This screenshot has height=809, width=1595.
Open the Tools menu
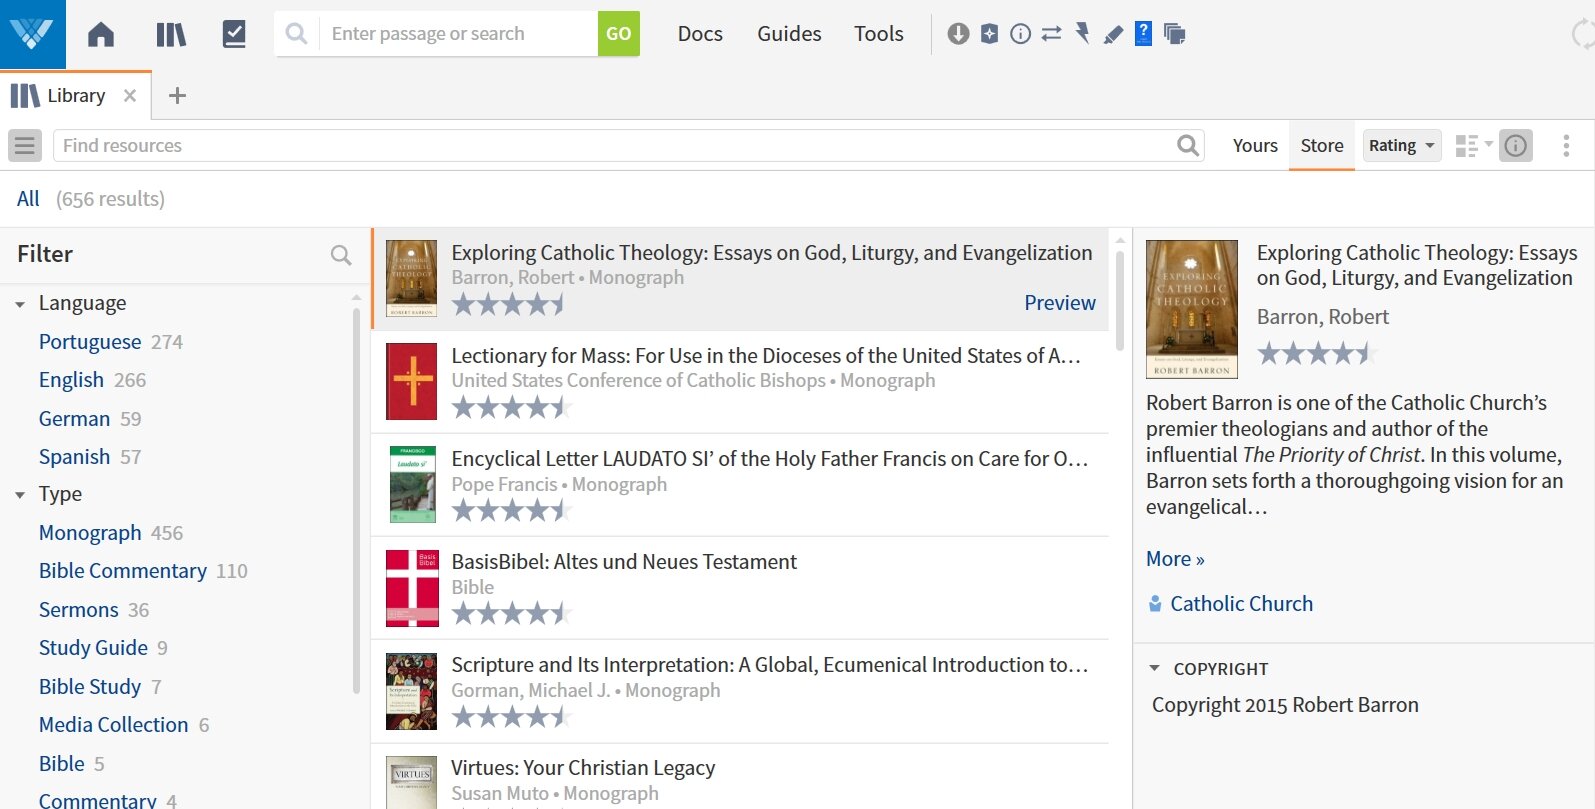pyautogui.click(x=879, y=34)
